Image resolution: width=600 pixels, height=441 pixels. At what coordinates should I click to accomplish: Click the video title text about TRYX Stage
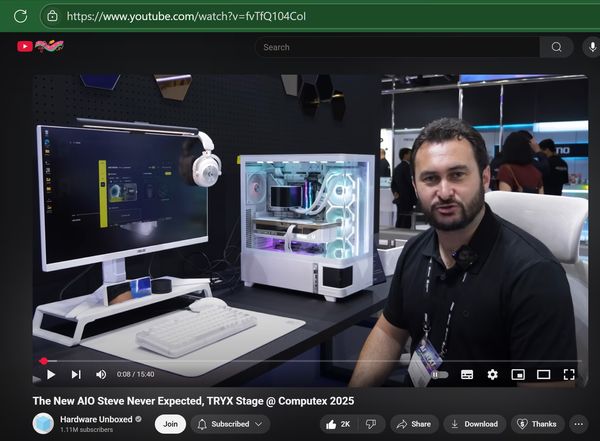coord(193,401)
